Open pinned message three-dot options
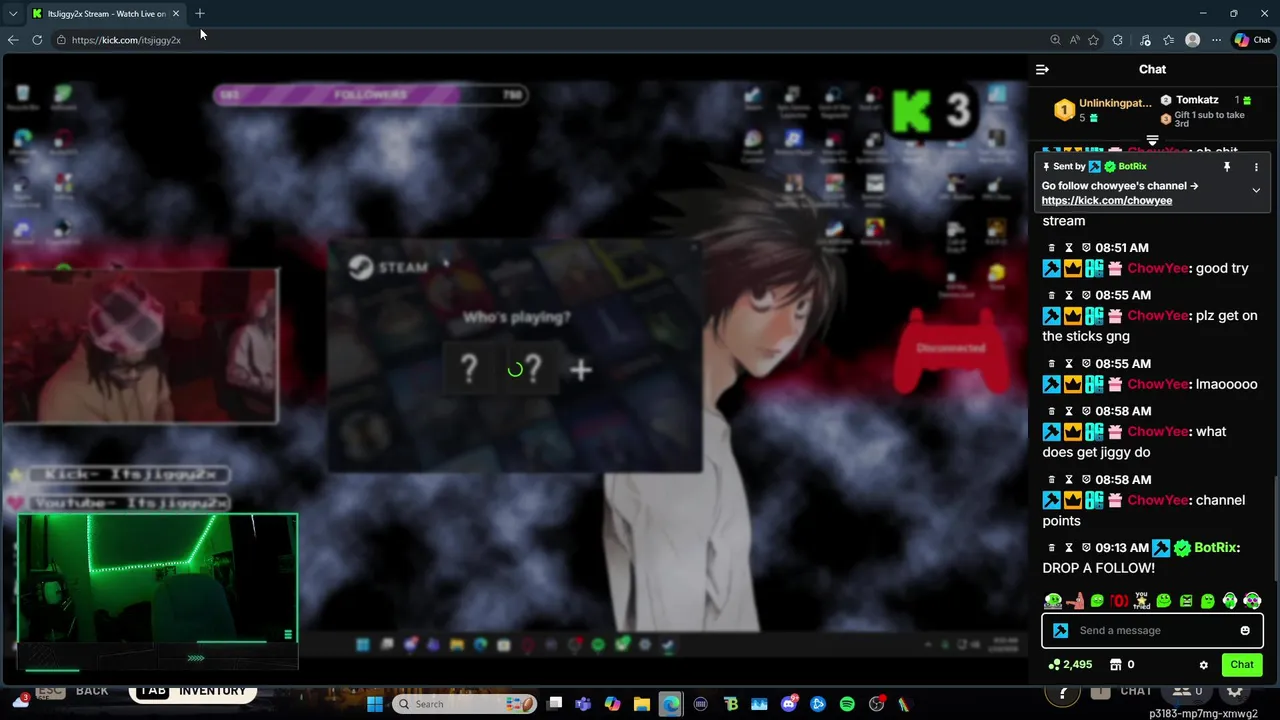 pyautogui.click(x=1256, y=167)
